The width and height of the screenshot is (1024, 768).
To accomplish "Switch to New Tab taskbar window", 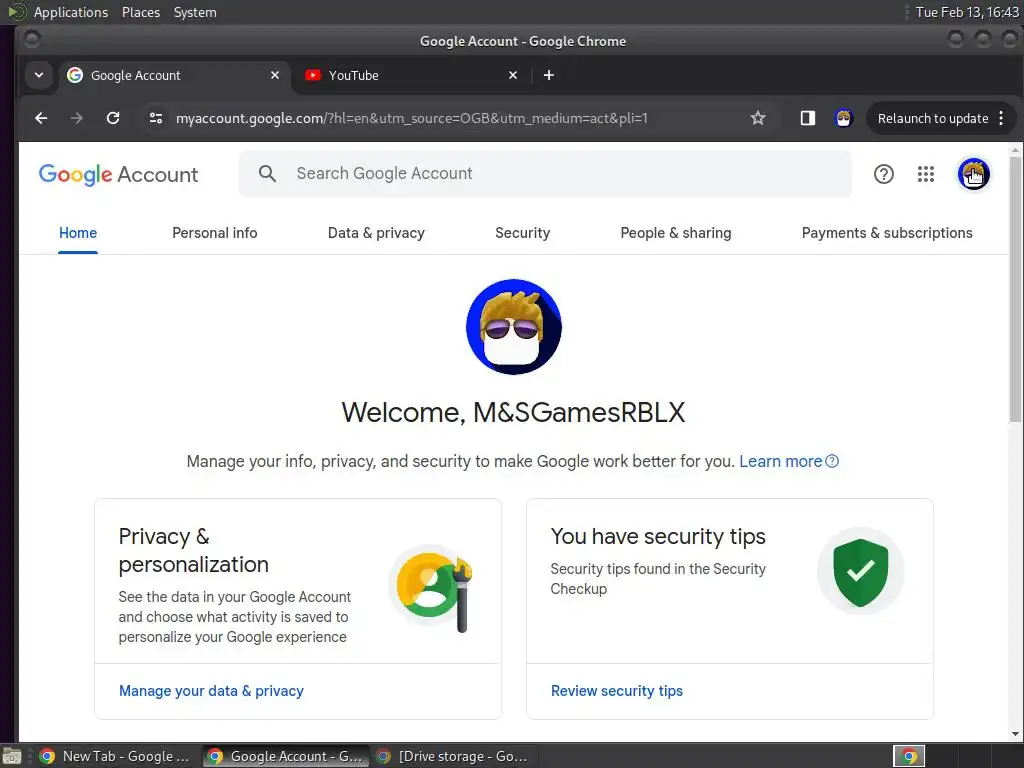I will click(114, 756).
